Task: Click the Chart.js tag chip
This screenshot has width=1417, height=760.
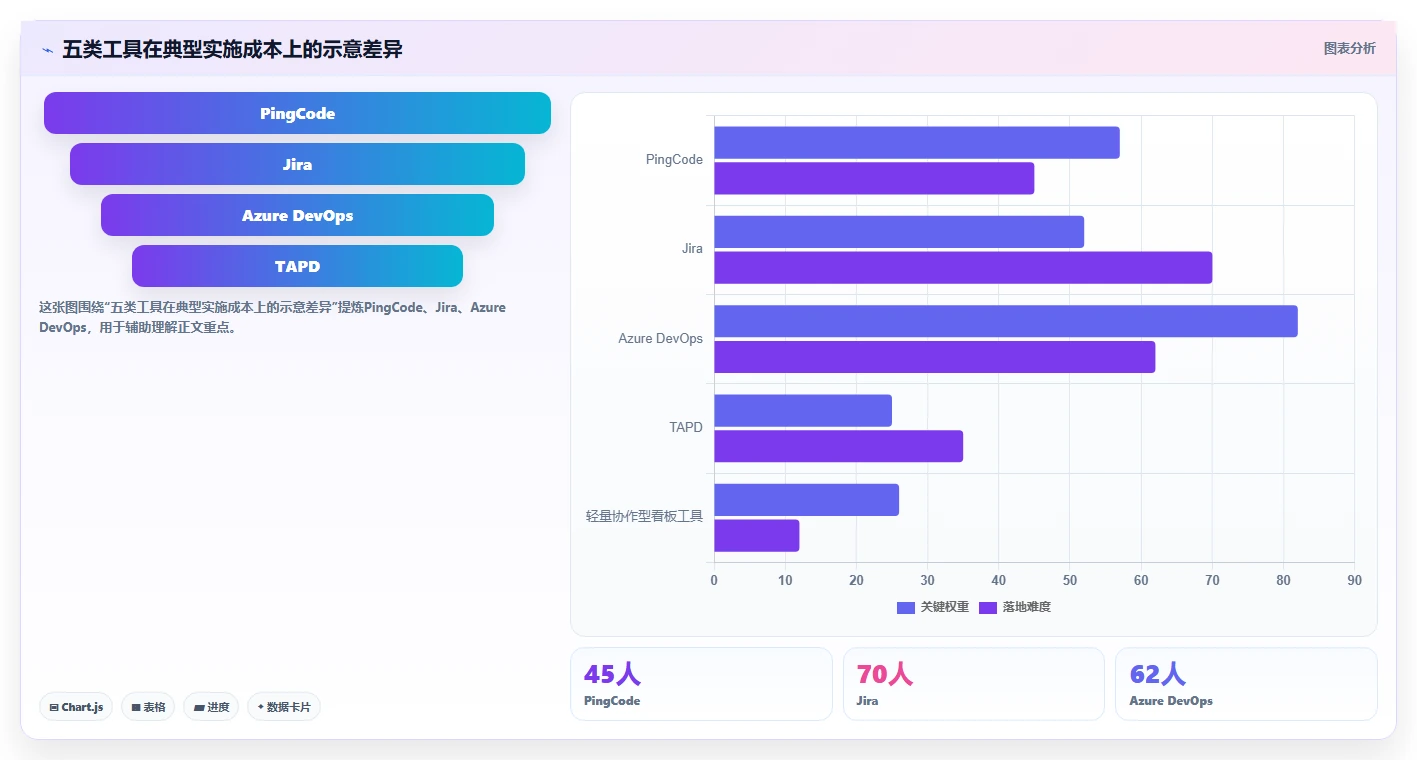Action: [77, 707]
